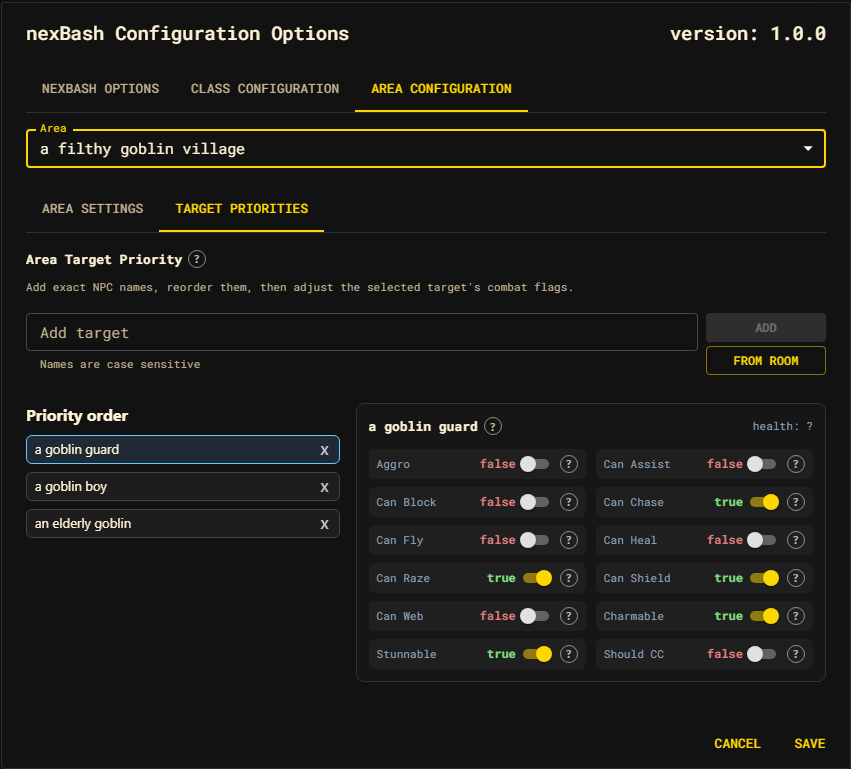Screen dimensions: 851x769
Task: Show help for Can Fly flag
Action: pos(569,540)
